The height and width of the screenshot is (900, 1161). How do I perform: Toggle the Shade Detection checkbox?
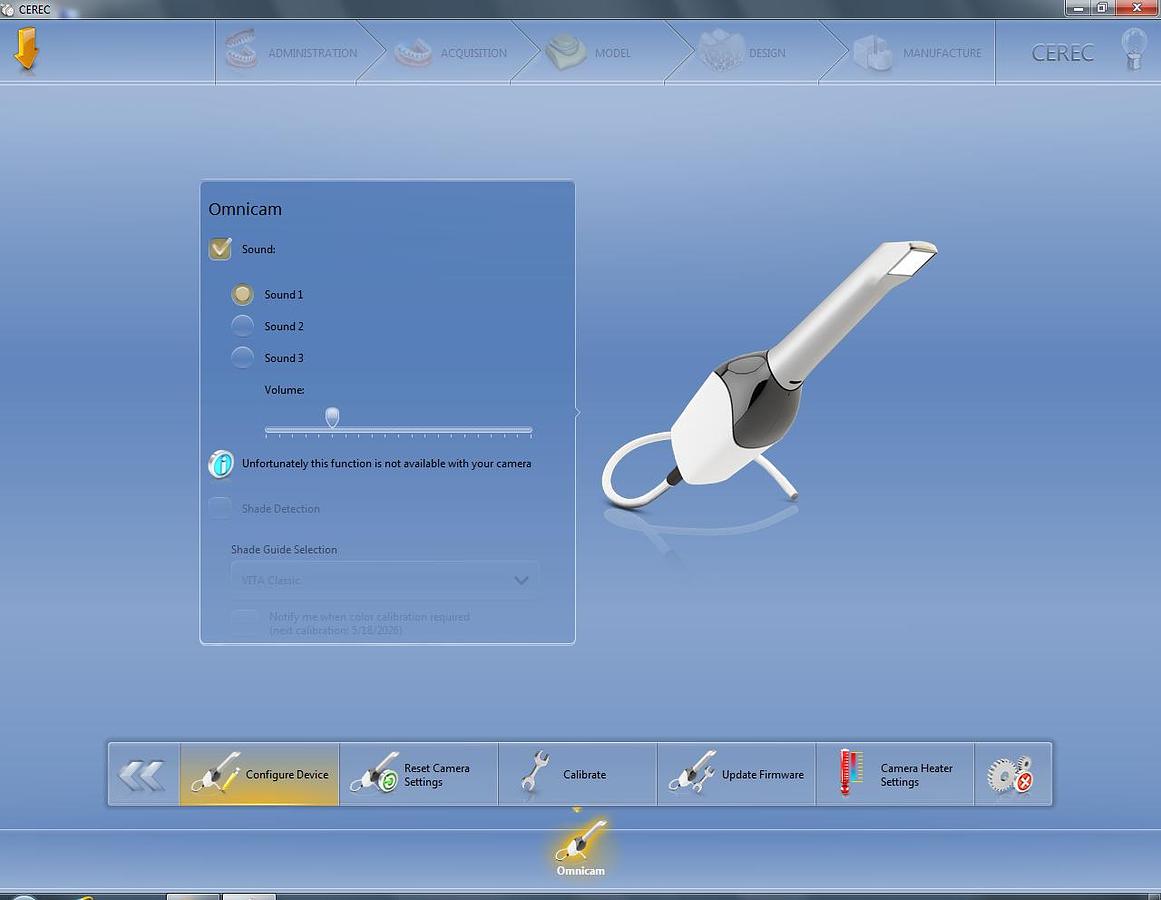click(220, 508)
